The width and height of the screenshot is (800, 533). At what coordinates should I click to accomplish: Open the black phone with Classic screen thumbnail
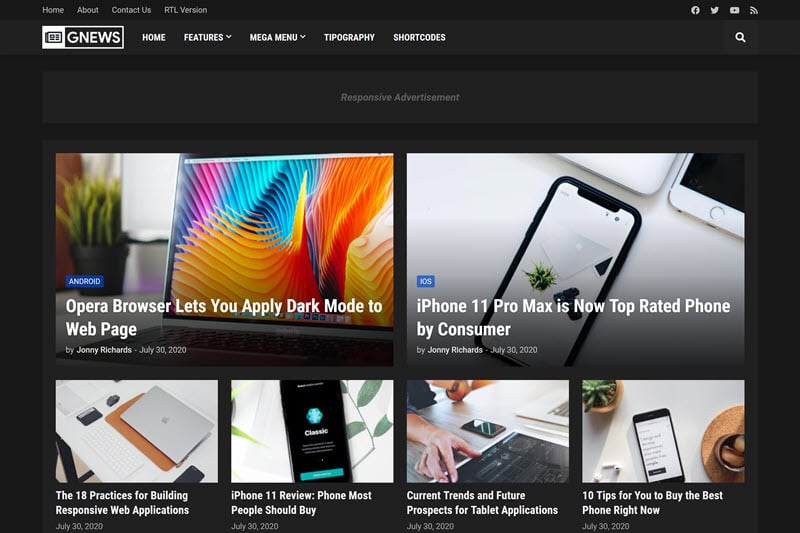pyautogui.click(x=312, y=431)
